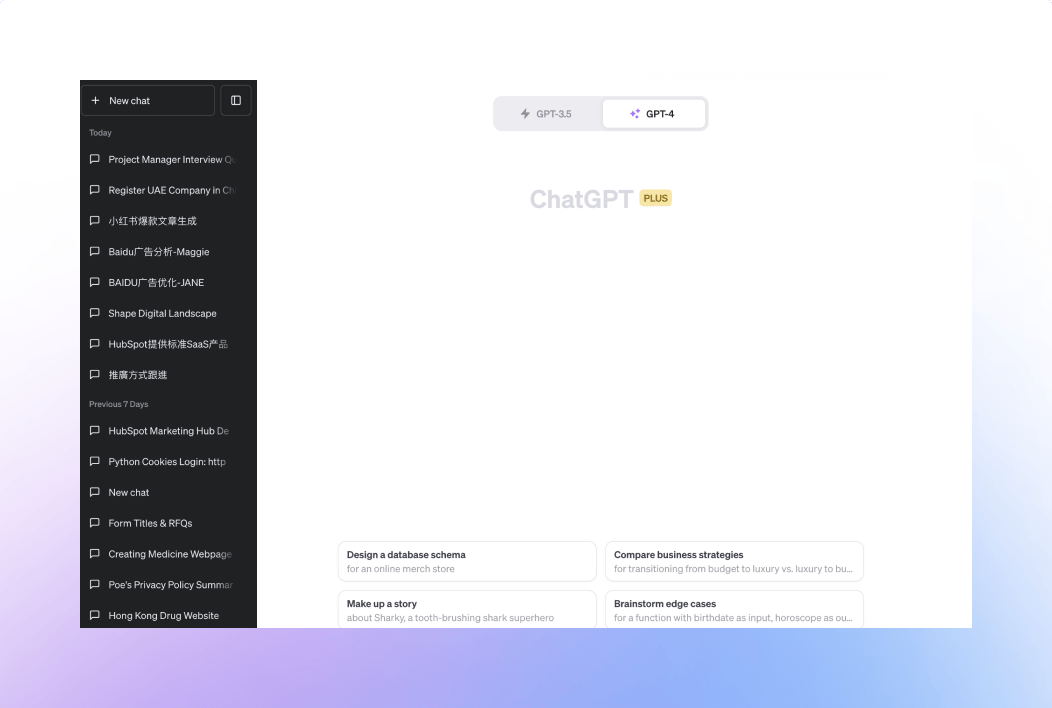The width and height of the screenshot is (1052, 708).
Task: Click the plus icon beside New chat
Action: click(95, 101)
